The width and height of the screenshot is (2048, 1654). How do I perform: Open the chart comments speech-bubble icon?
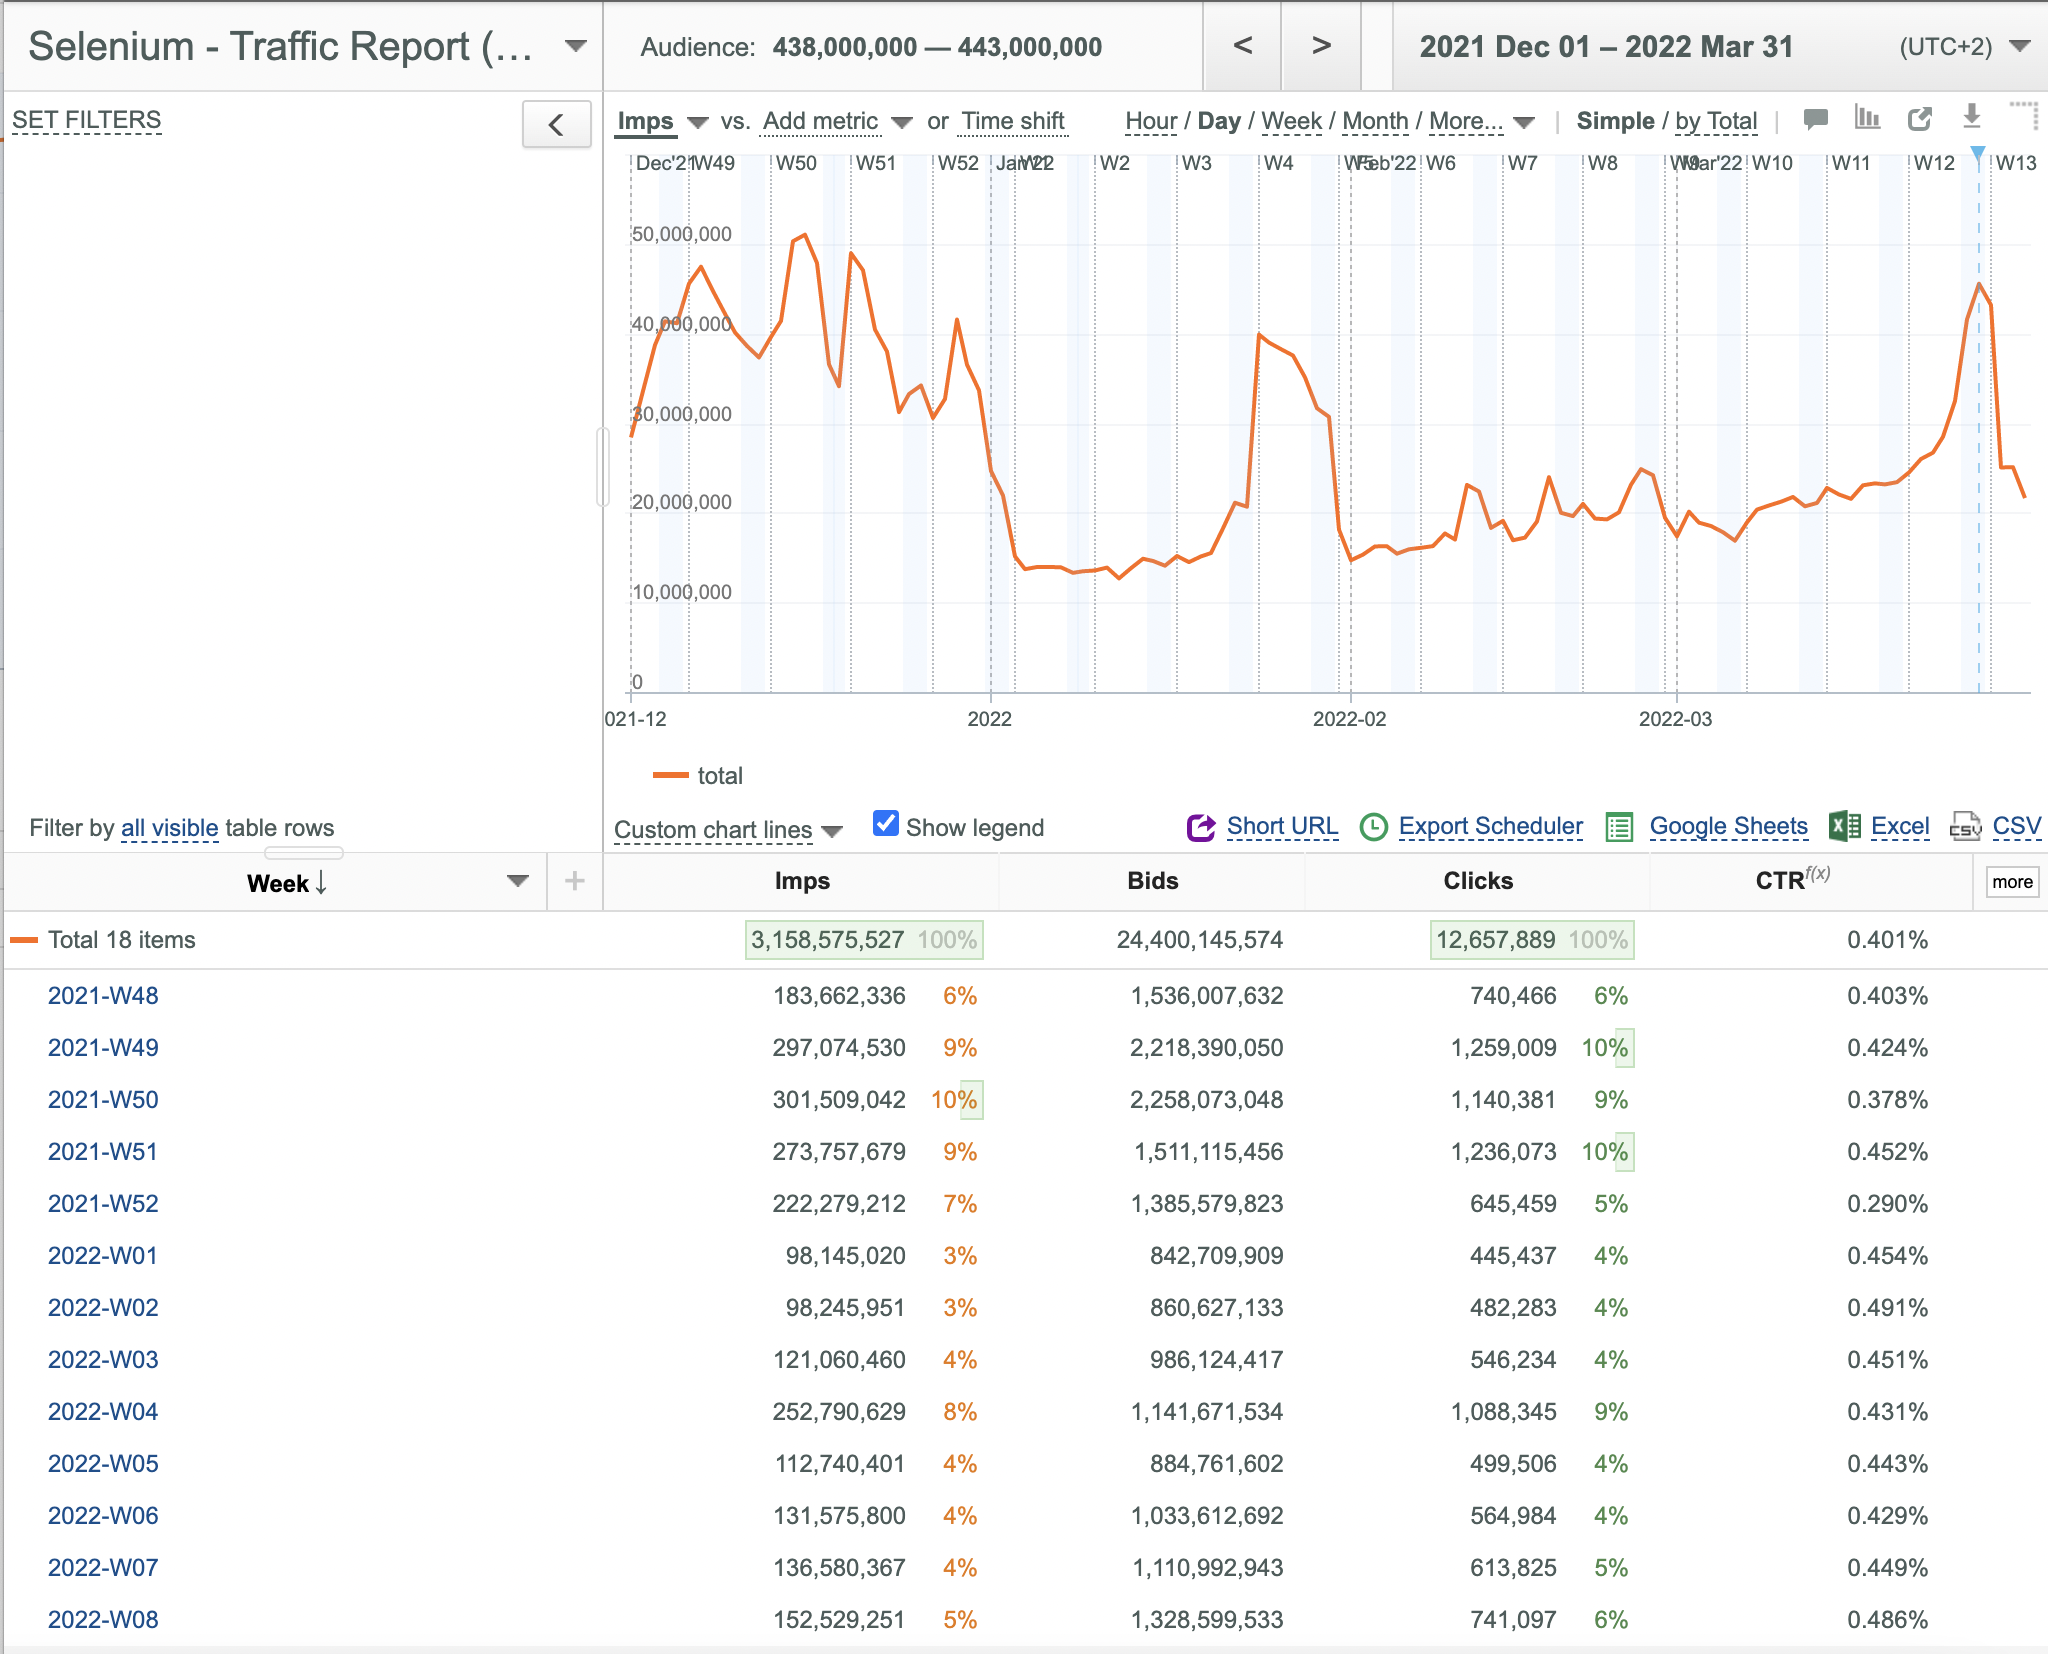pyautogui.click(x=1815, y=119)
